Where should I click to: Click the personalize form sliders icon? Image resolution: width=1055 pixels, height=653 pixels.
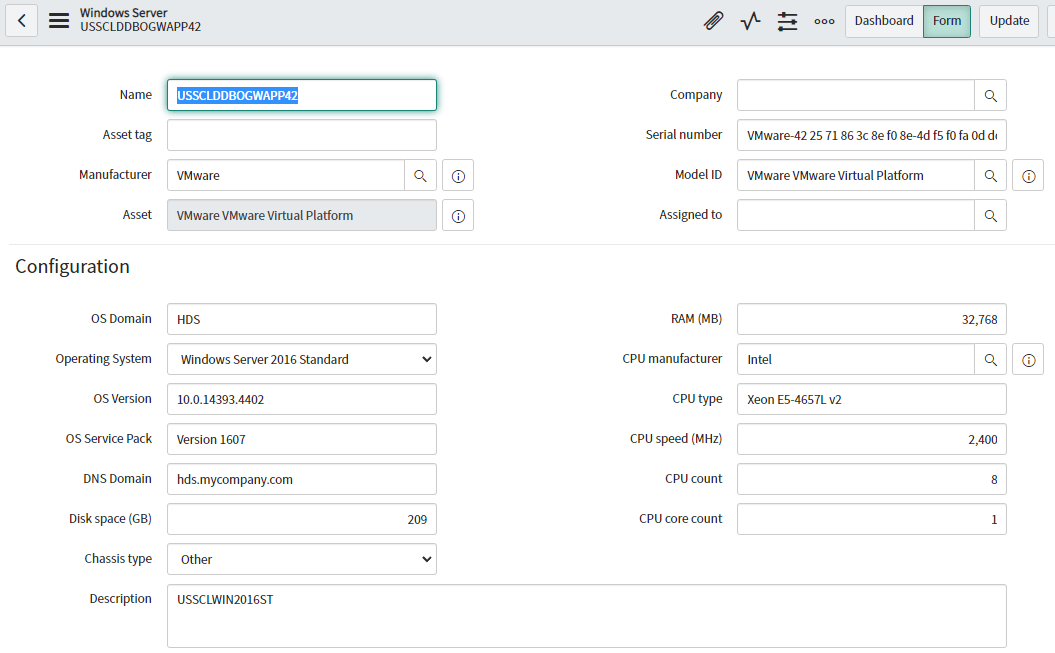click(x=787, y=21)
